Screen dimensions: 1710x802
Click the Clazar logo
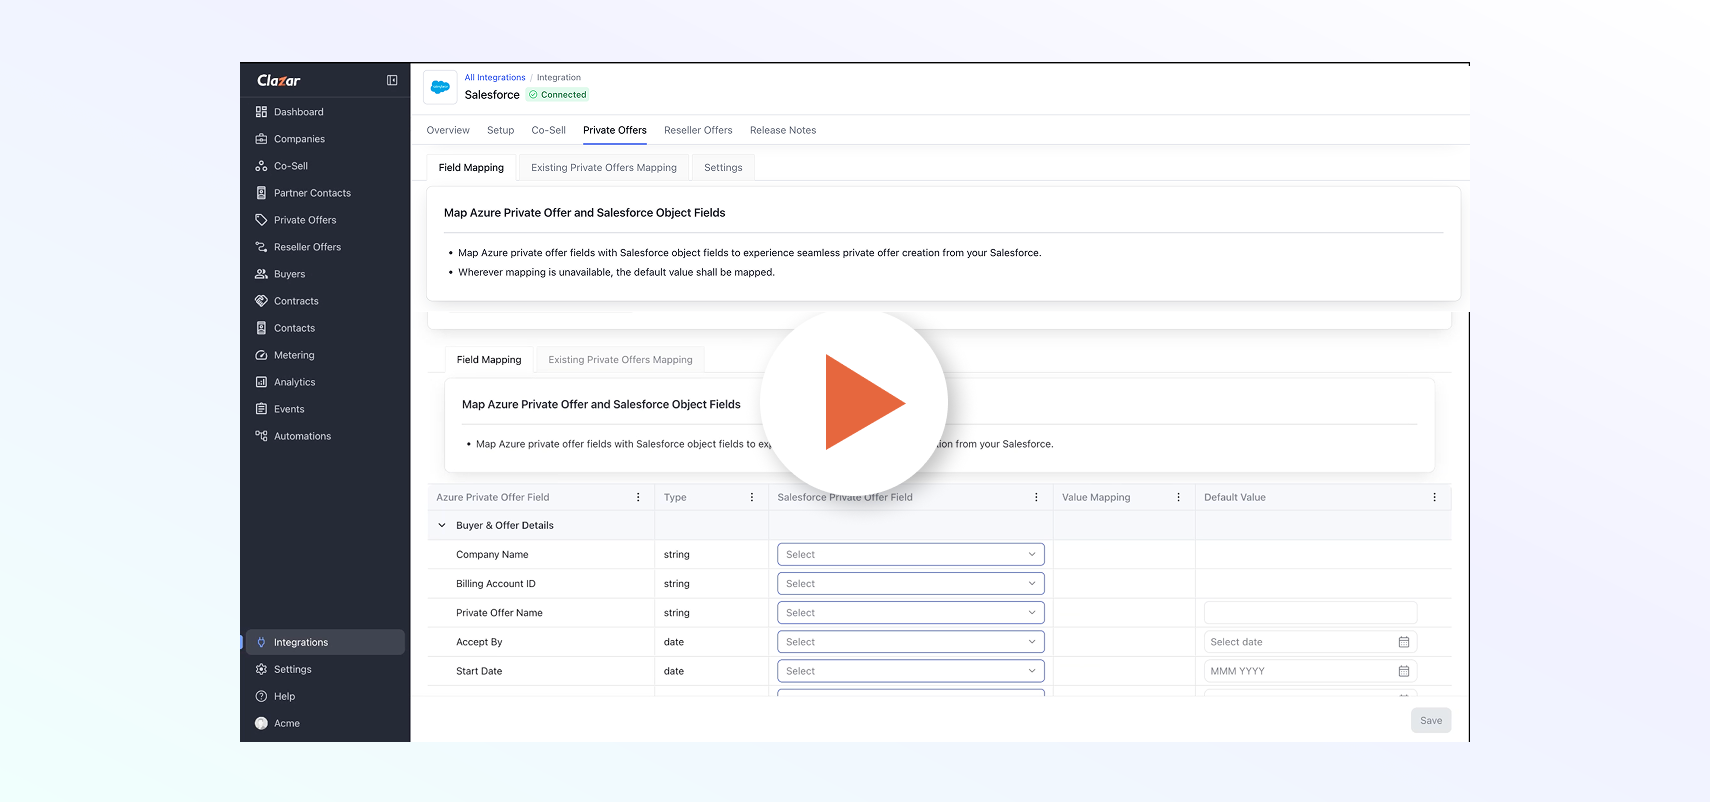pos(279,80)
